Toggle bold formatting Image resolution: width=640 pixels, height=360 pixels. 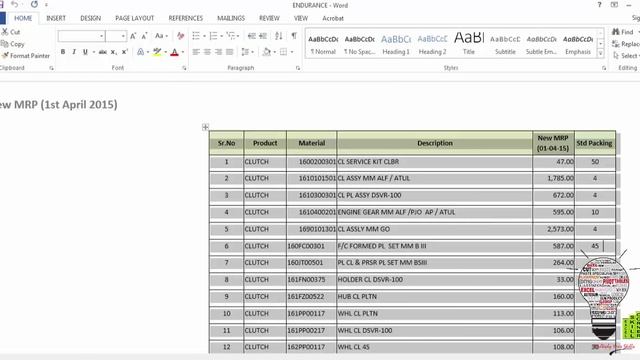coord(63,52)
